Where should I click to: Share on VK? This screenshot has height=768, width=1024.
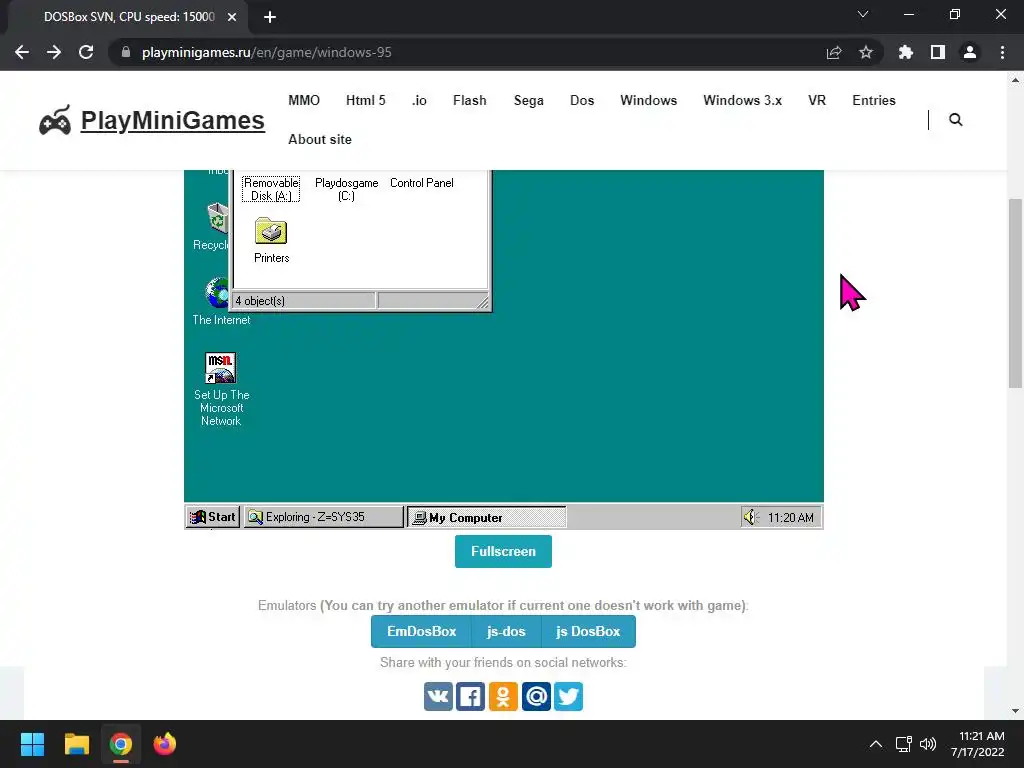[x=438, y=696]
